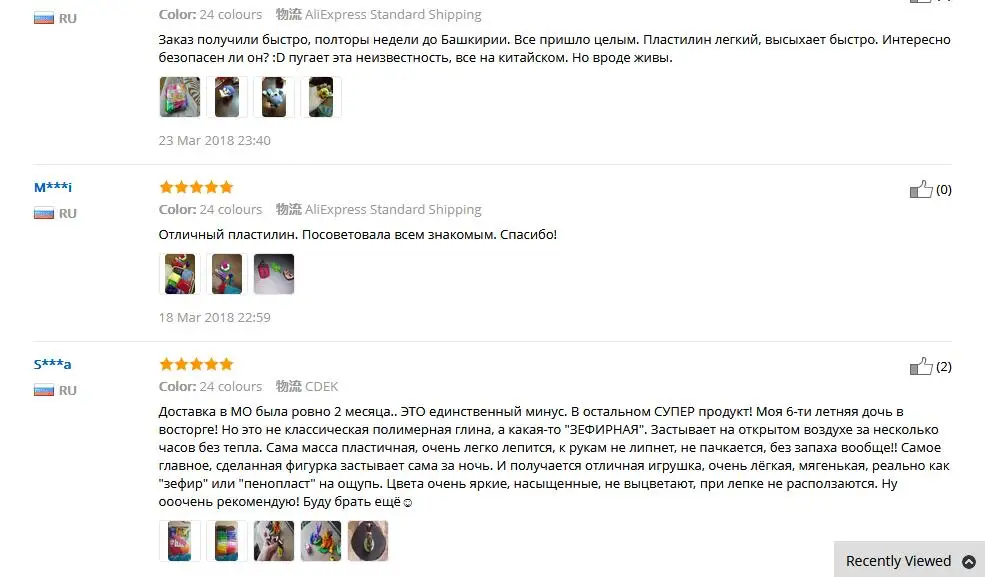Open fifth photo in S***a review
985x577 pixels.
tap(368, 541)
